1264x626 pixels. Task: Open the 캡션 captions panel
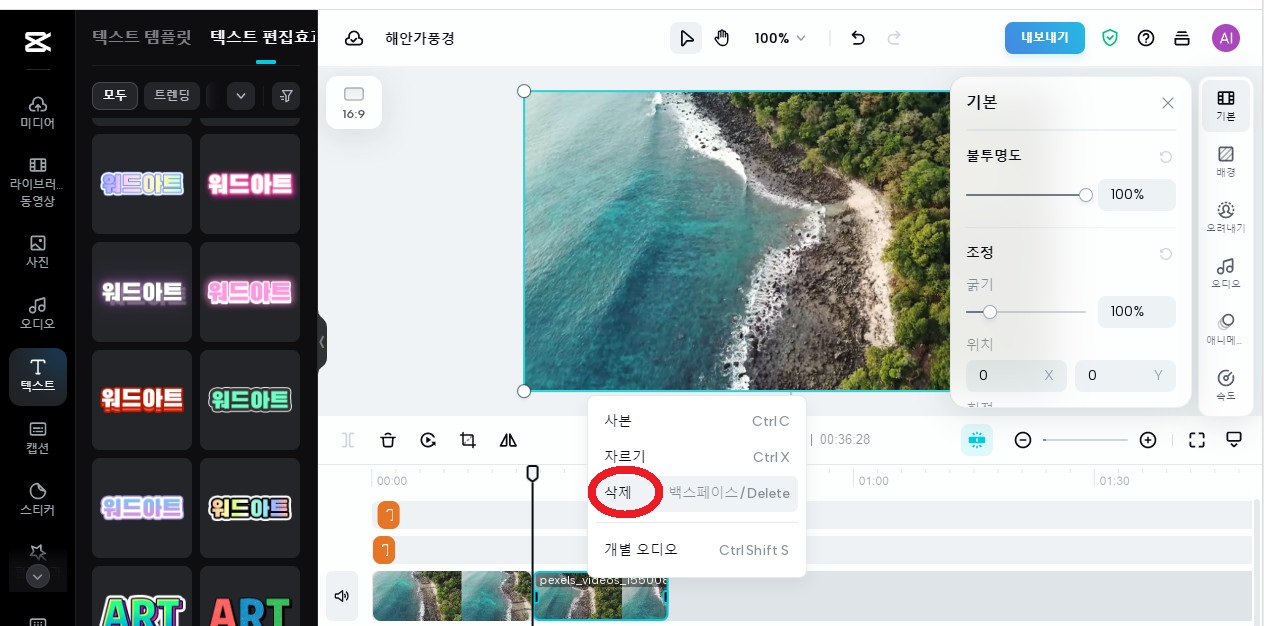pos(37,438)
